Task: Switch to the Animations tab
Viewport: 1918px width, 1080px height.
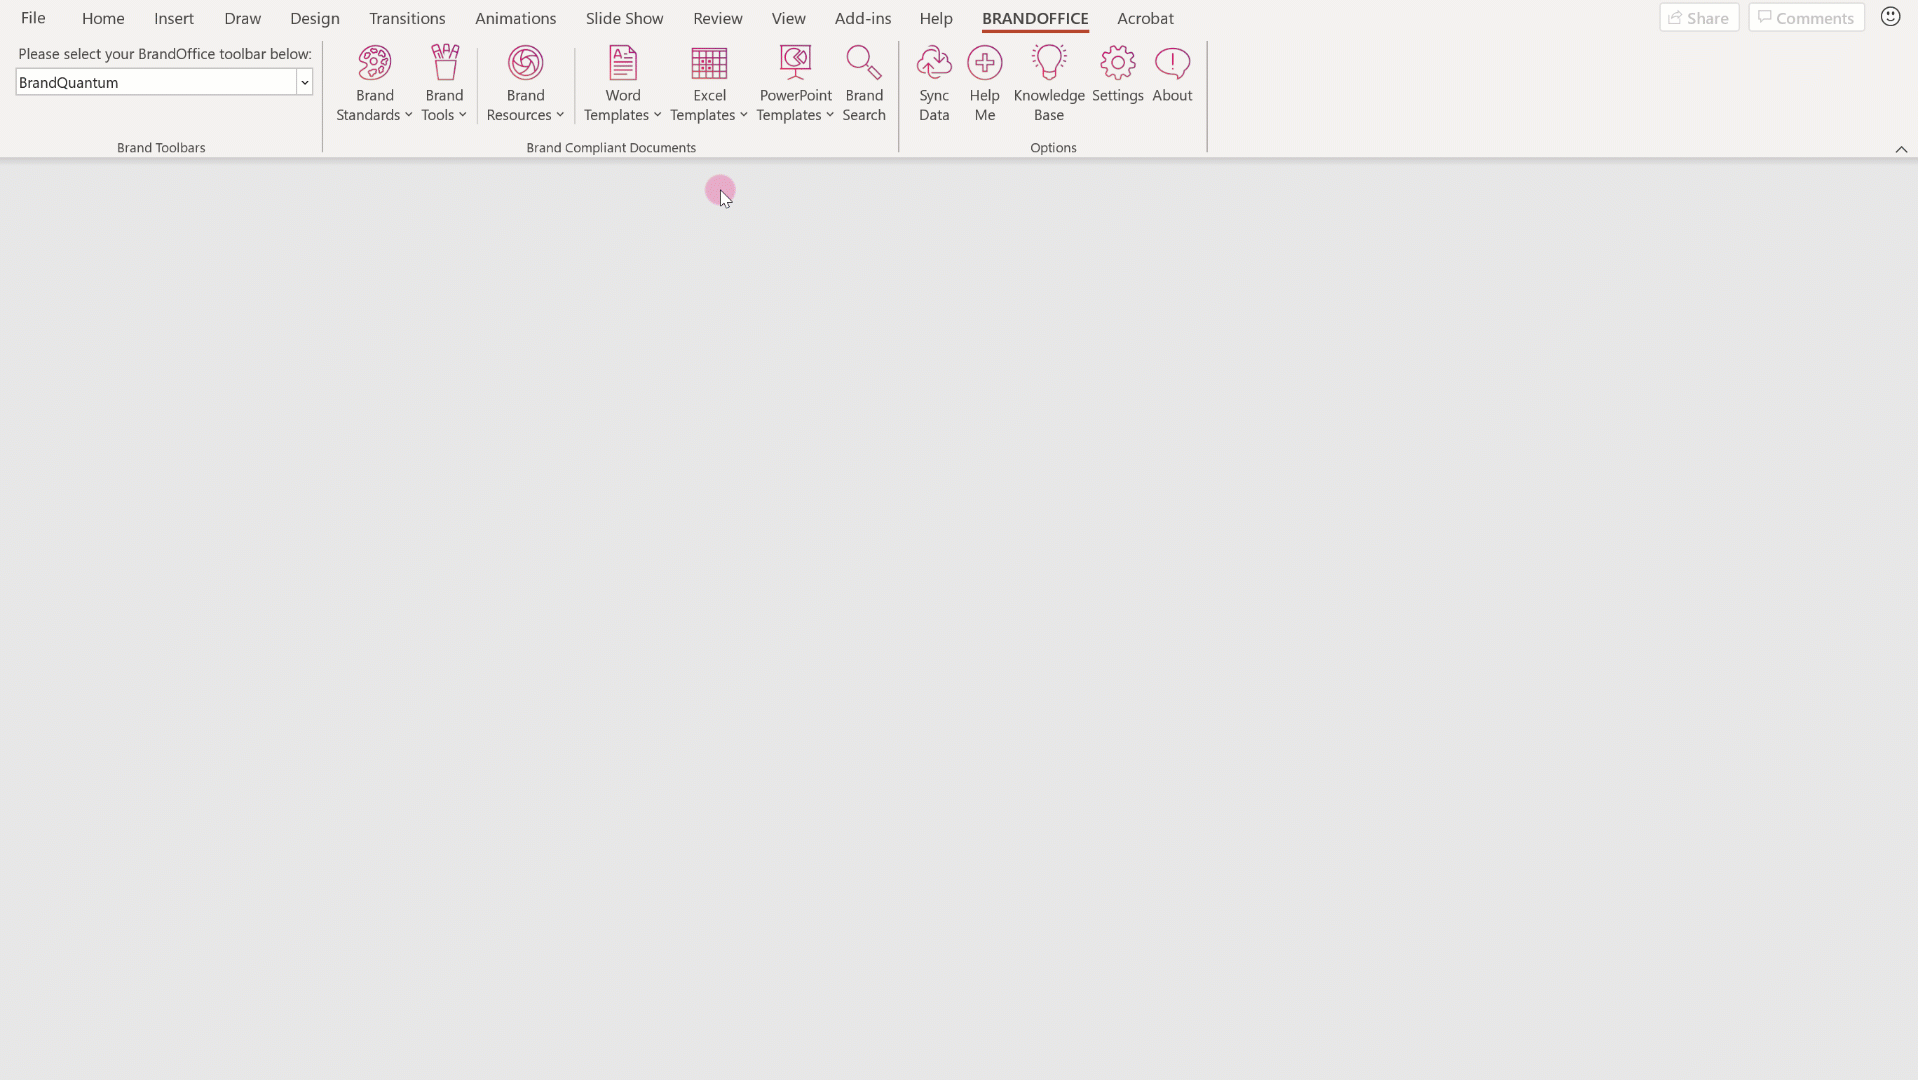Action: coord(515,18)
